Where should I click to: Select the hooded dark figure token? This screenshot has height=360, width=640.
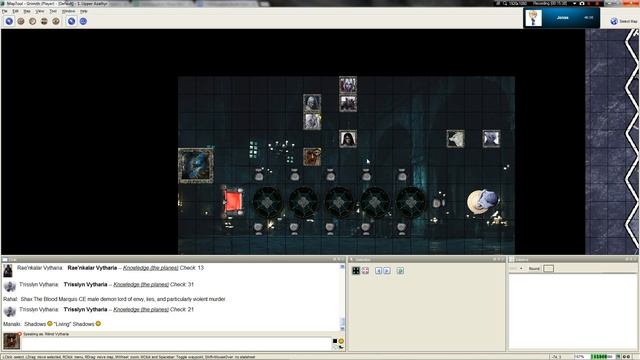348,139
